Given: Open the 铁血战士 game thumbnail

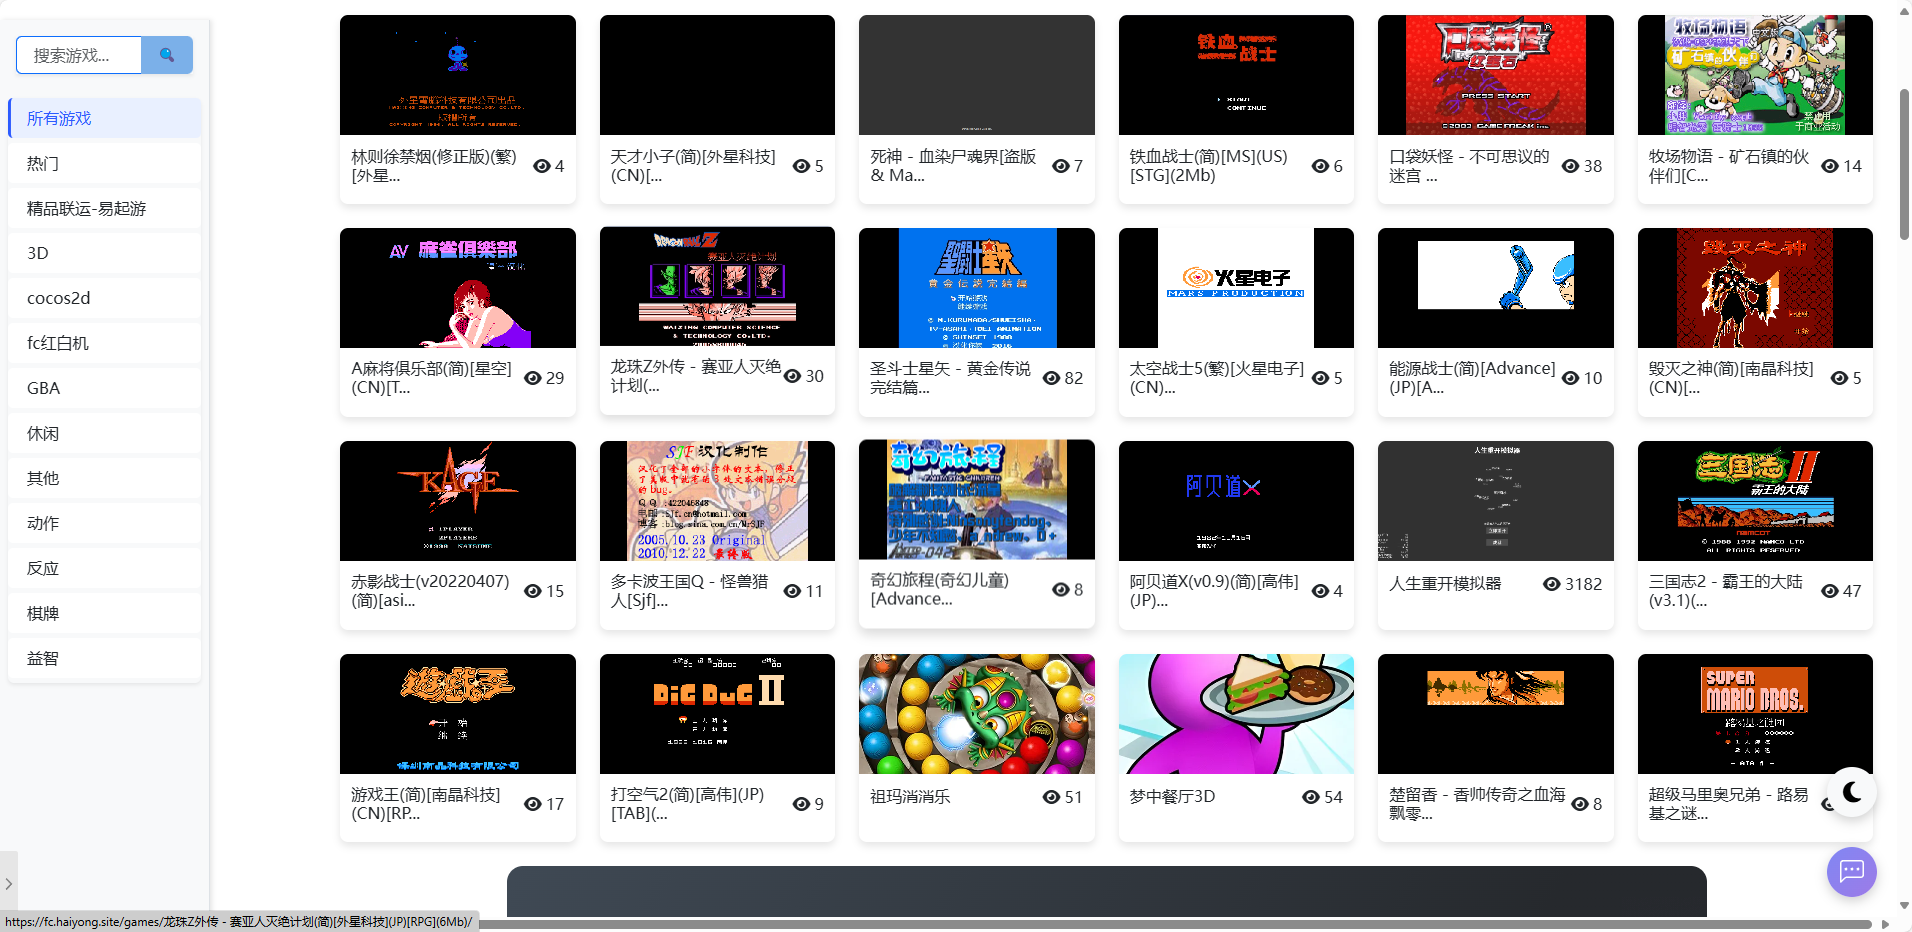Looking at the screenshot, I should pos(1236,75).
